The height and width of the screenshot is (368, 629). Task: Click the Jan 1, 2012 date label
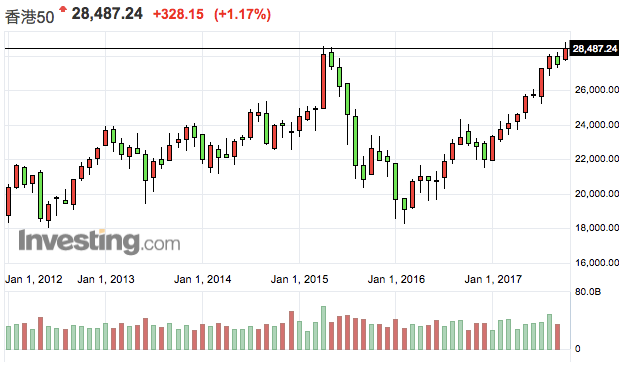coord(34,279)
